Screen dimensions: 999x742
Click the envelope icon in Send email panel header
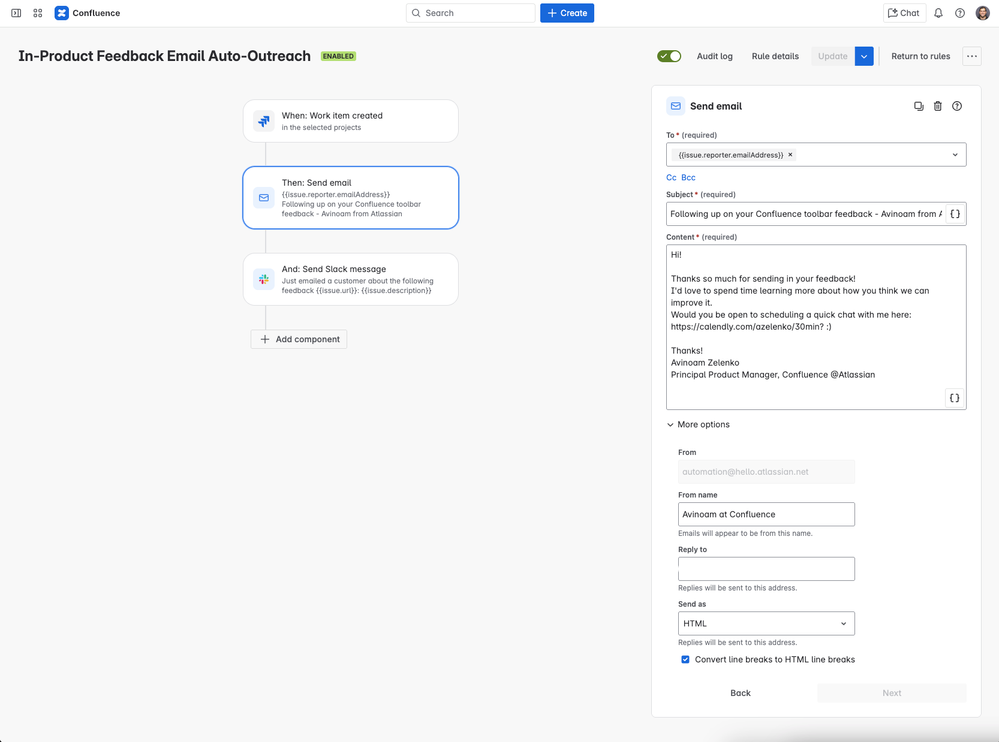pos(676,106)
